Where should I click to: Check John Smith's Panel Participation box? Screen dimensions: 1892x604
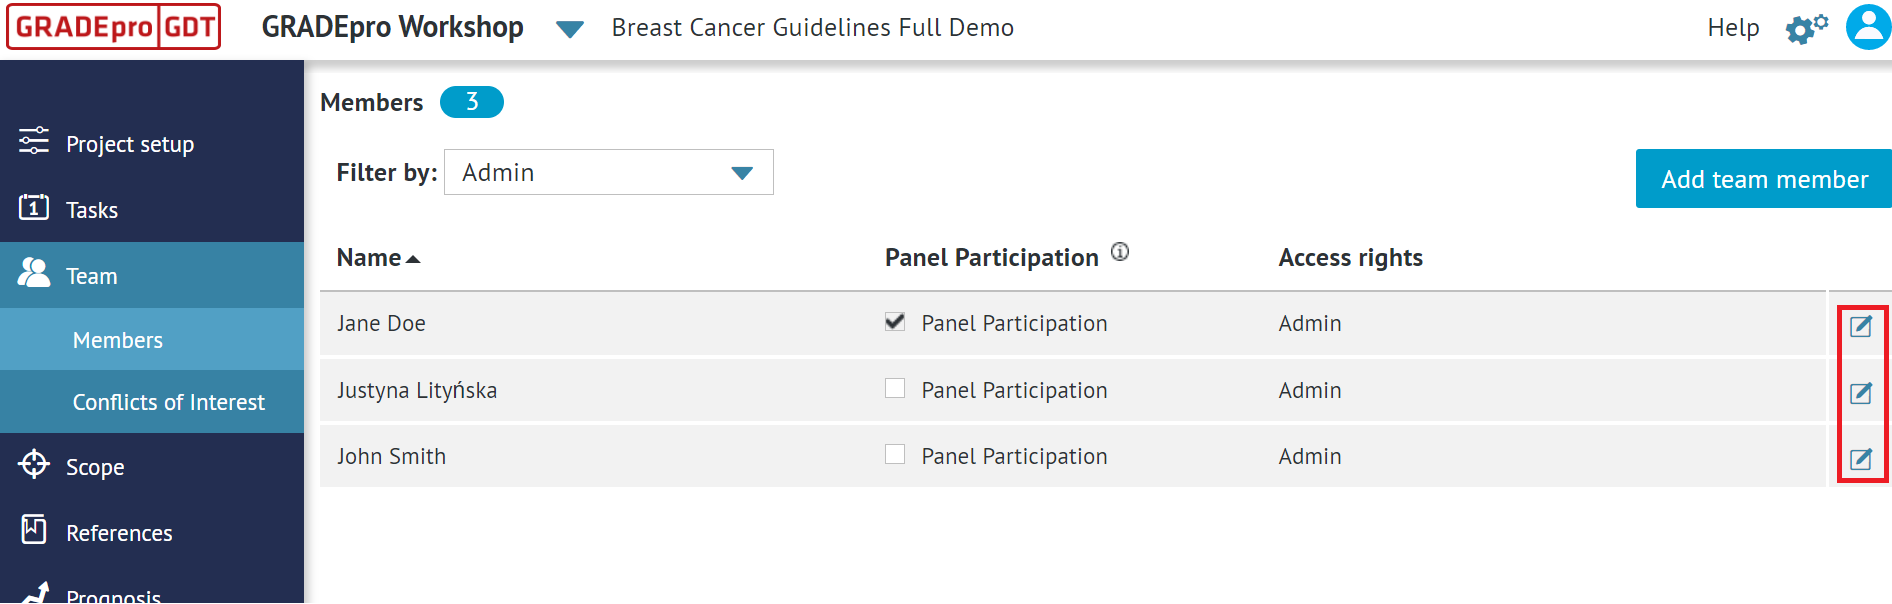tap(895, 454)
